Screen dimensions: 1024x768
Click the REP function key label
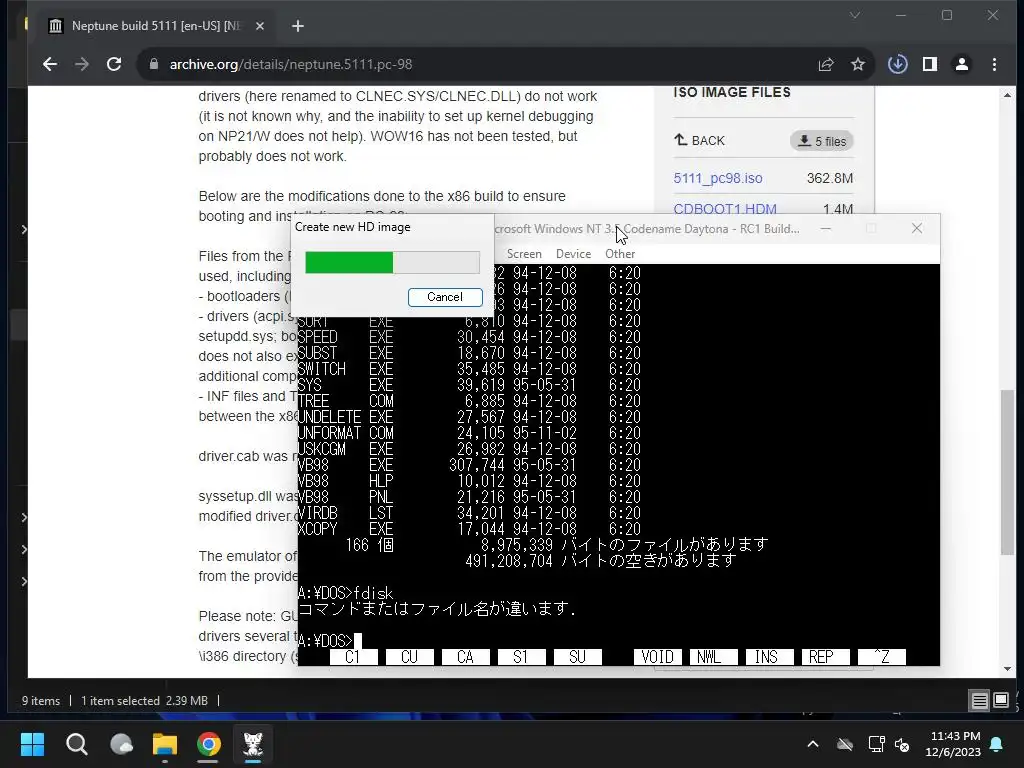click(x=825, y=657)
